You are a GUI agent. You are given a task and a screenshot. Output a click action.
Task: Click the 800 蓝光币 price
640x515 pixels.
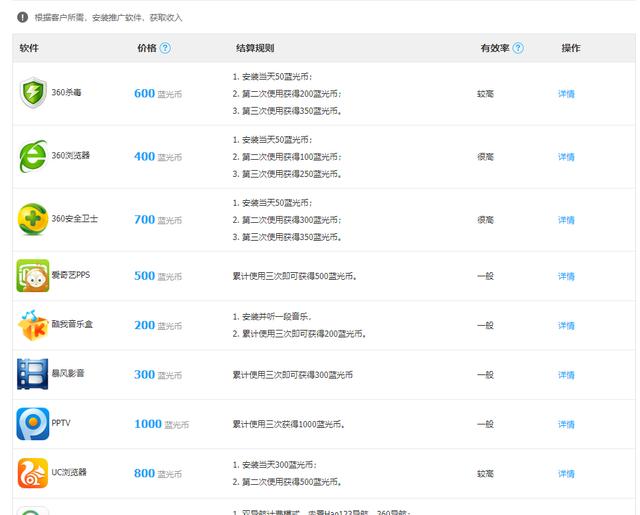(x=158, y=474)
